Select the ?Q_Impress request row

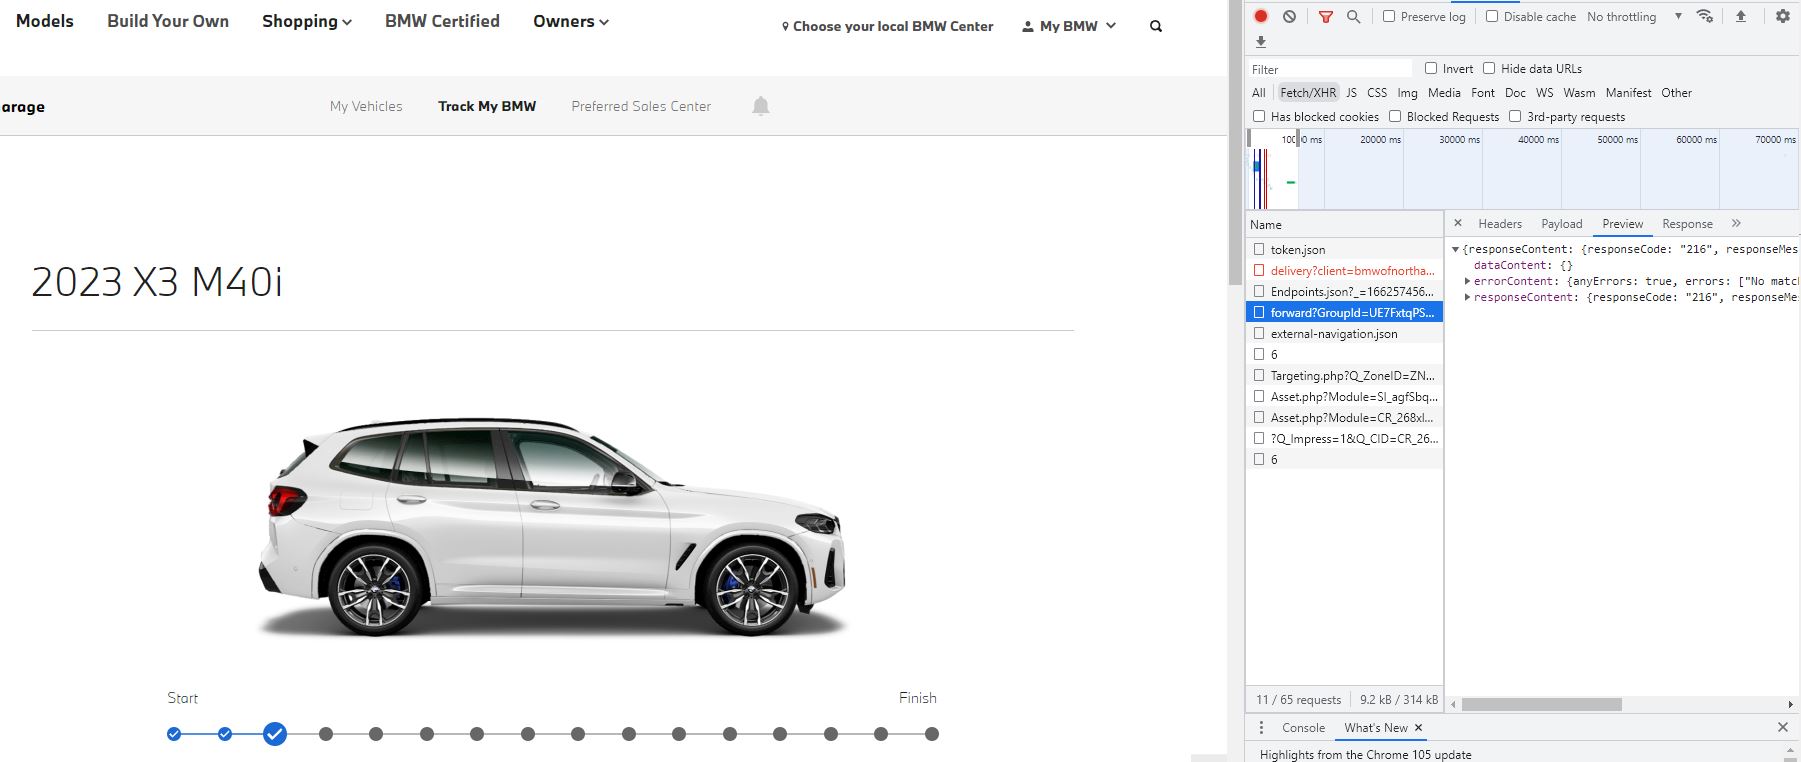click(x=1344, y=438)
